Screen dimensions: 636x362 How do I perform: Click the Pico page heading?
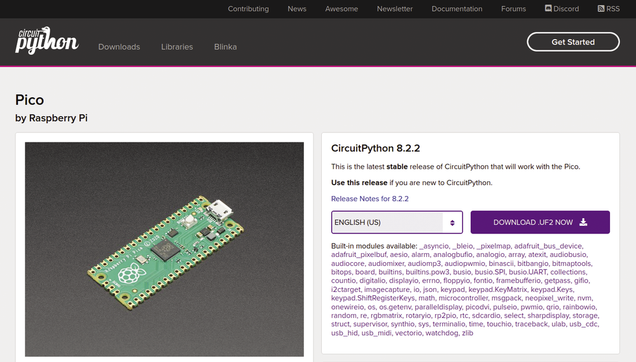coord(30,100)
